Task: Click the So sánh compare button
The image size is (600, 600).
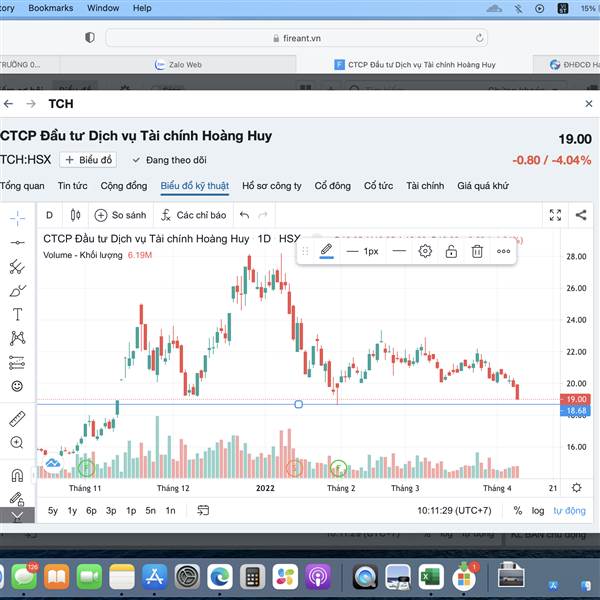Action: pos(121,215)
